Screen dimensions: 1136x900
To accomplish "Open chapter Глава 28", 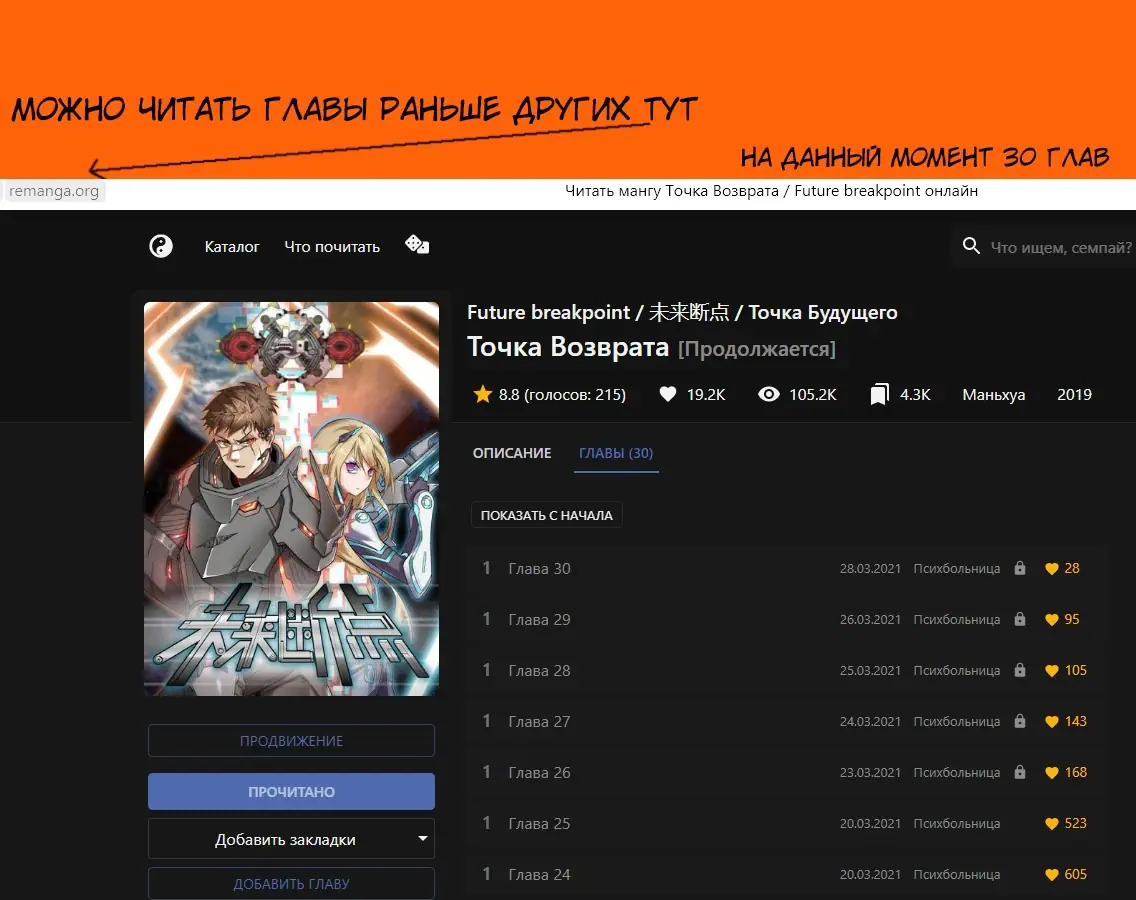I will pyautogui.click(x=539, y=671).
